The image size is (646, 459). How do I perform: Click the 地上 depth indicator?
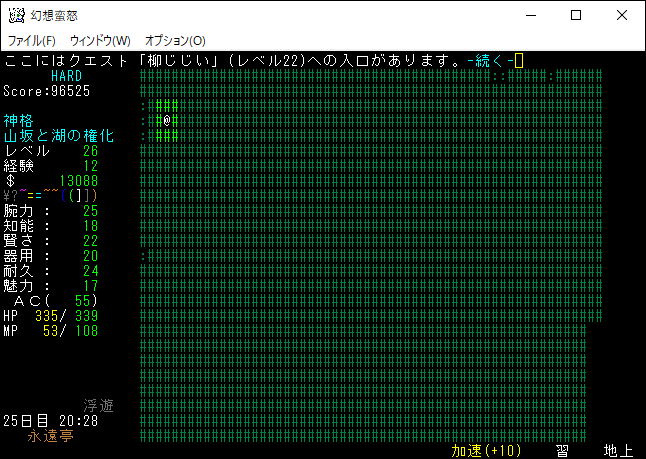(x=618, y=451)
